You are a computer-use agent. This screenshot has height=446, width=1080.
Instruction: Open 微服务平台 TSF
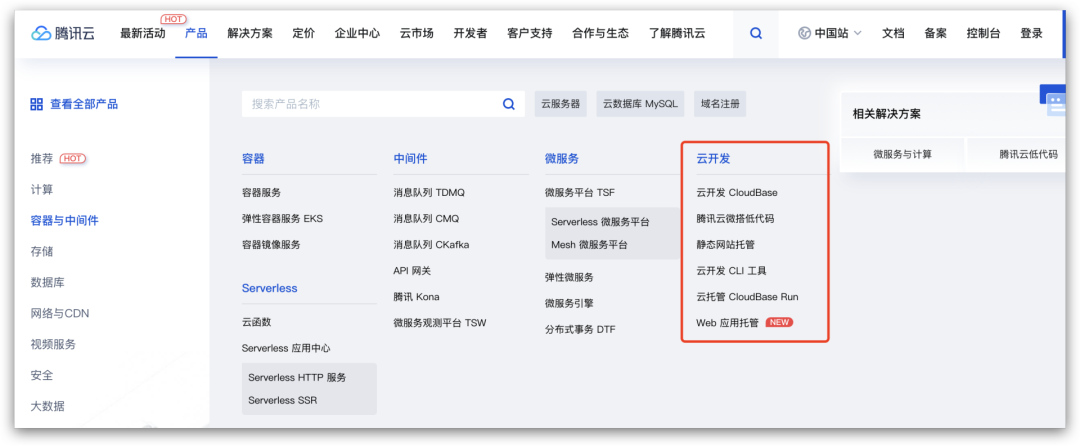click(579, 193)
